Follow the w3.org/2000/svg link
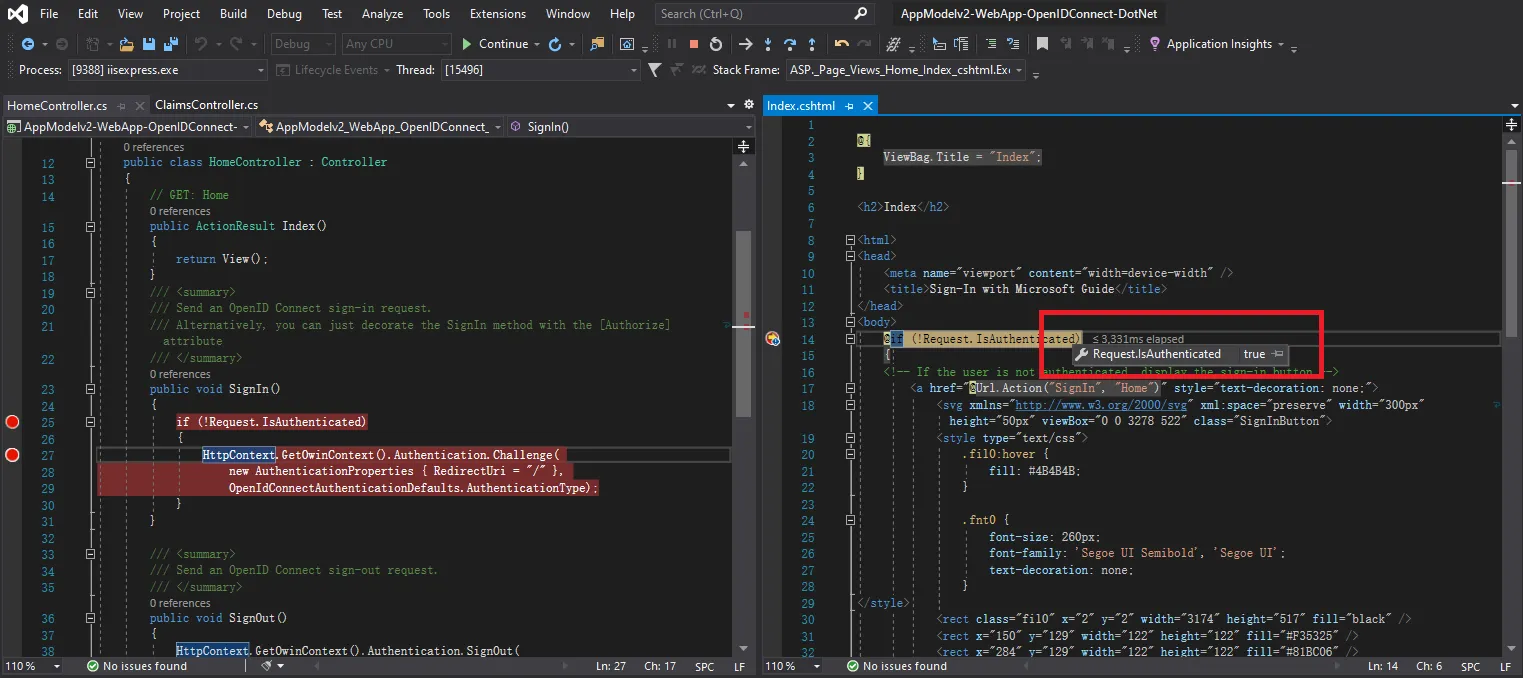This screenshot has height=678, width=1523. pyautogui.click(x=1100, y=405)
